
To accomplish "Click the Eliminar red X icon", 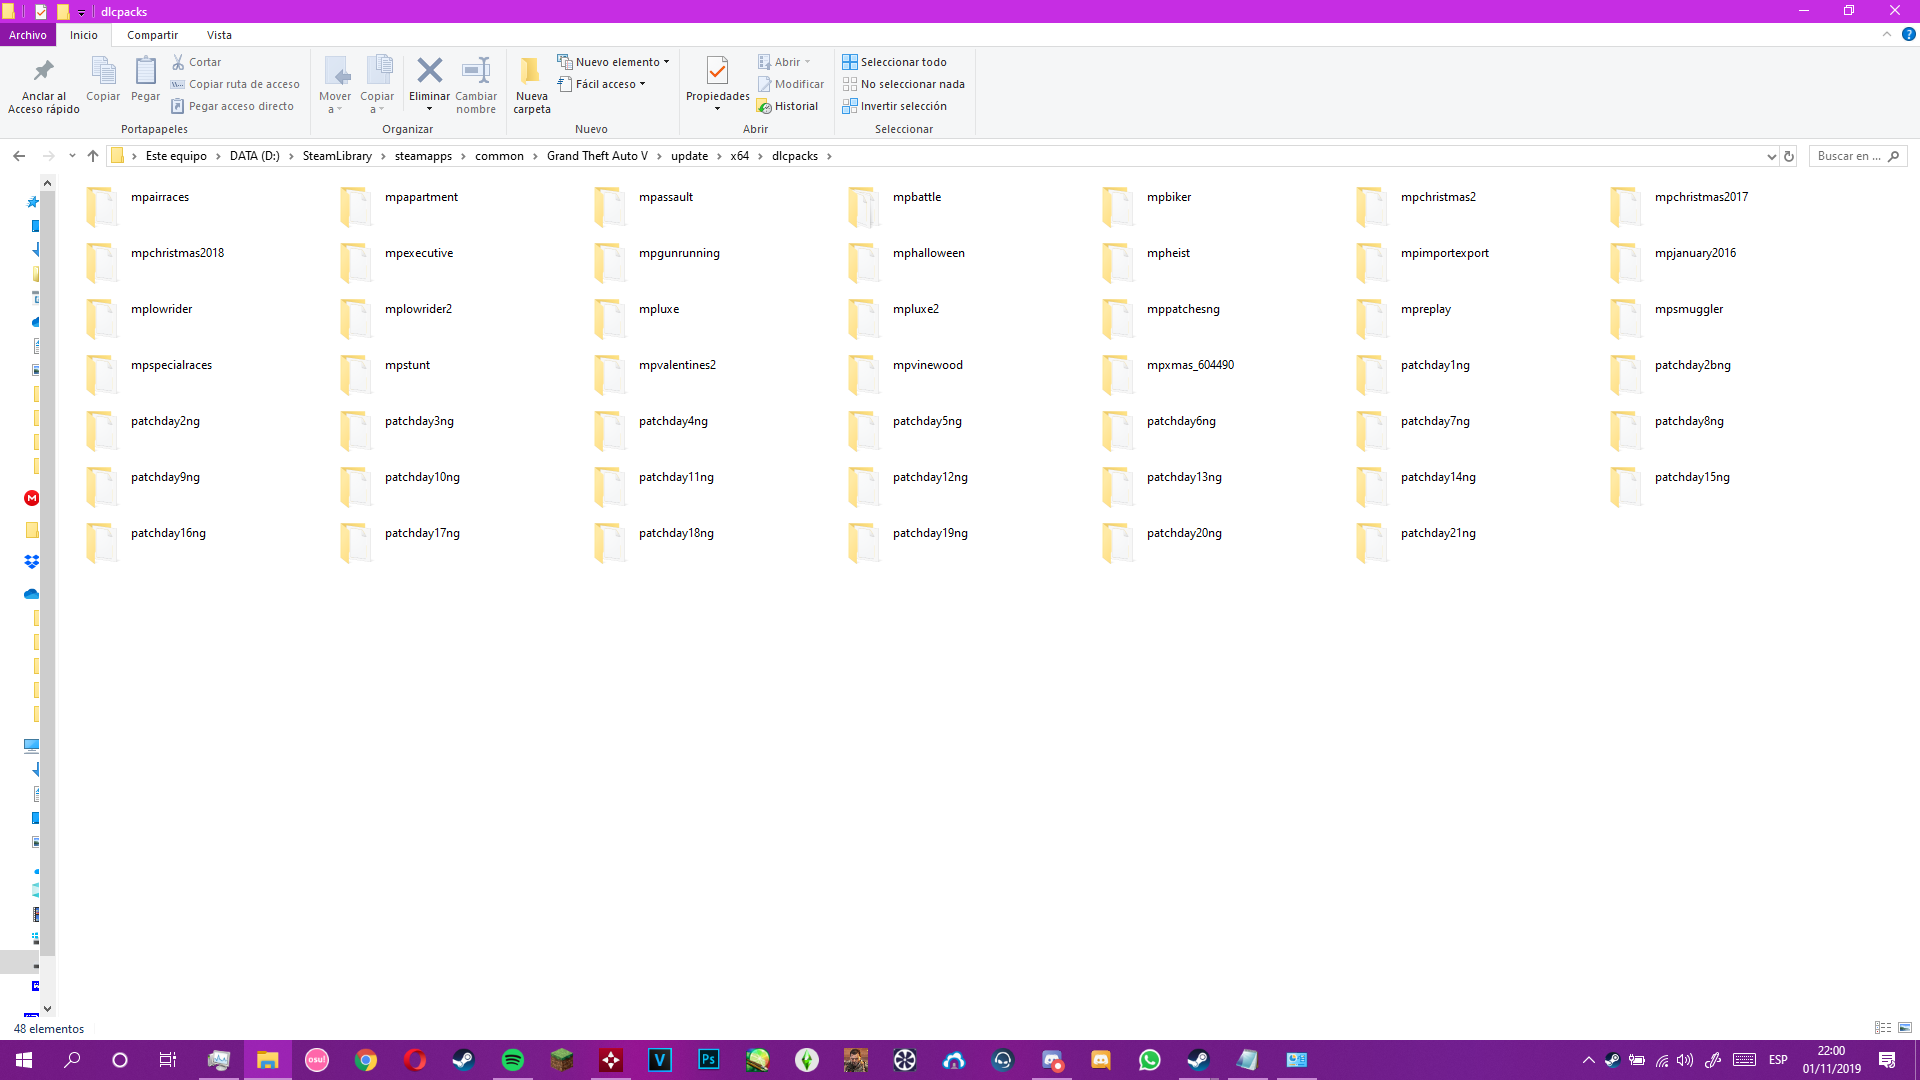I will pos(429,70).
